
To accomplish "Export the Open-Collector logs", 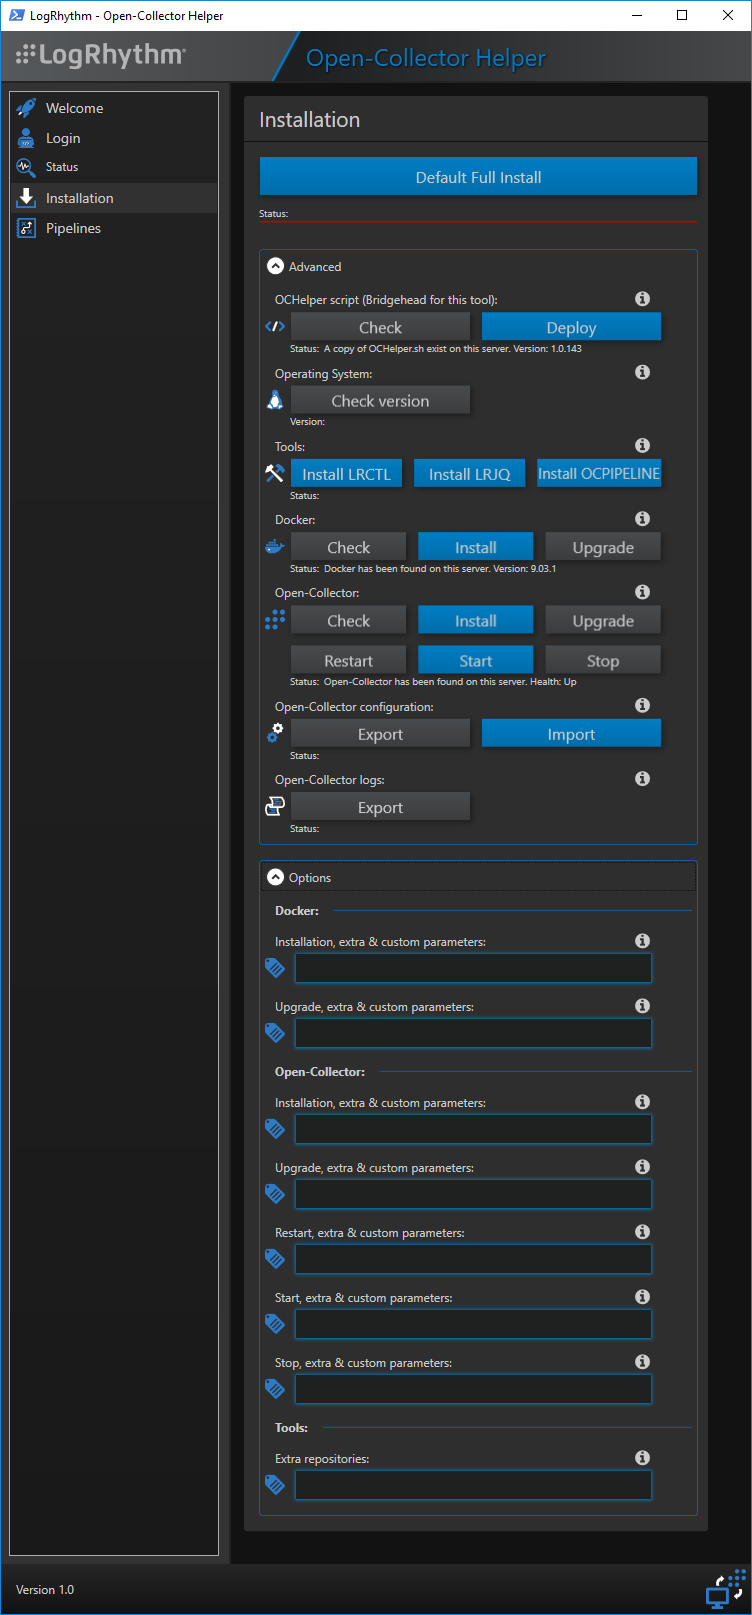I will [380, 807].
